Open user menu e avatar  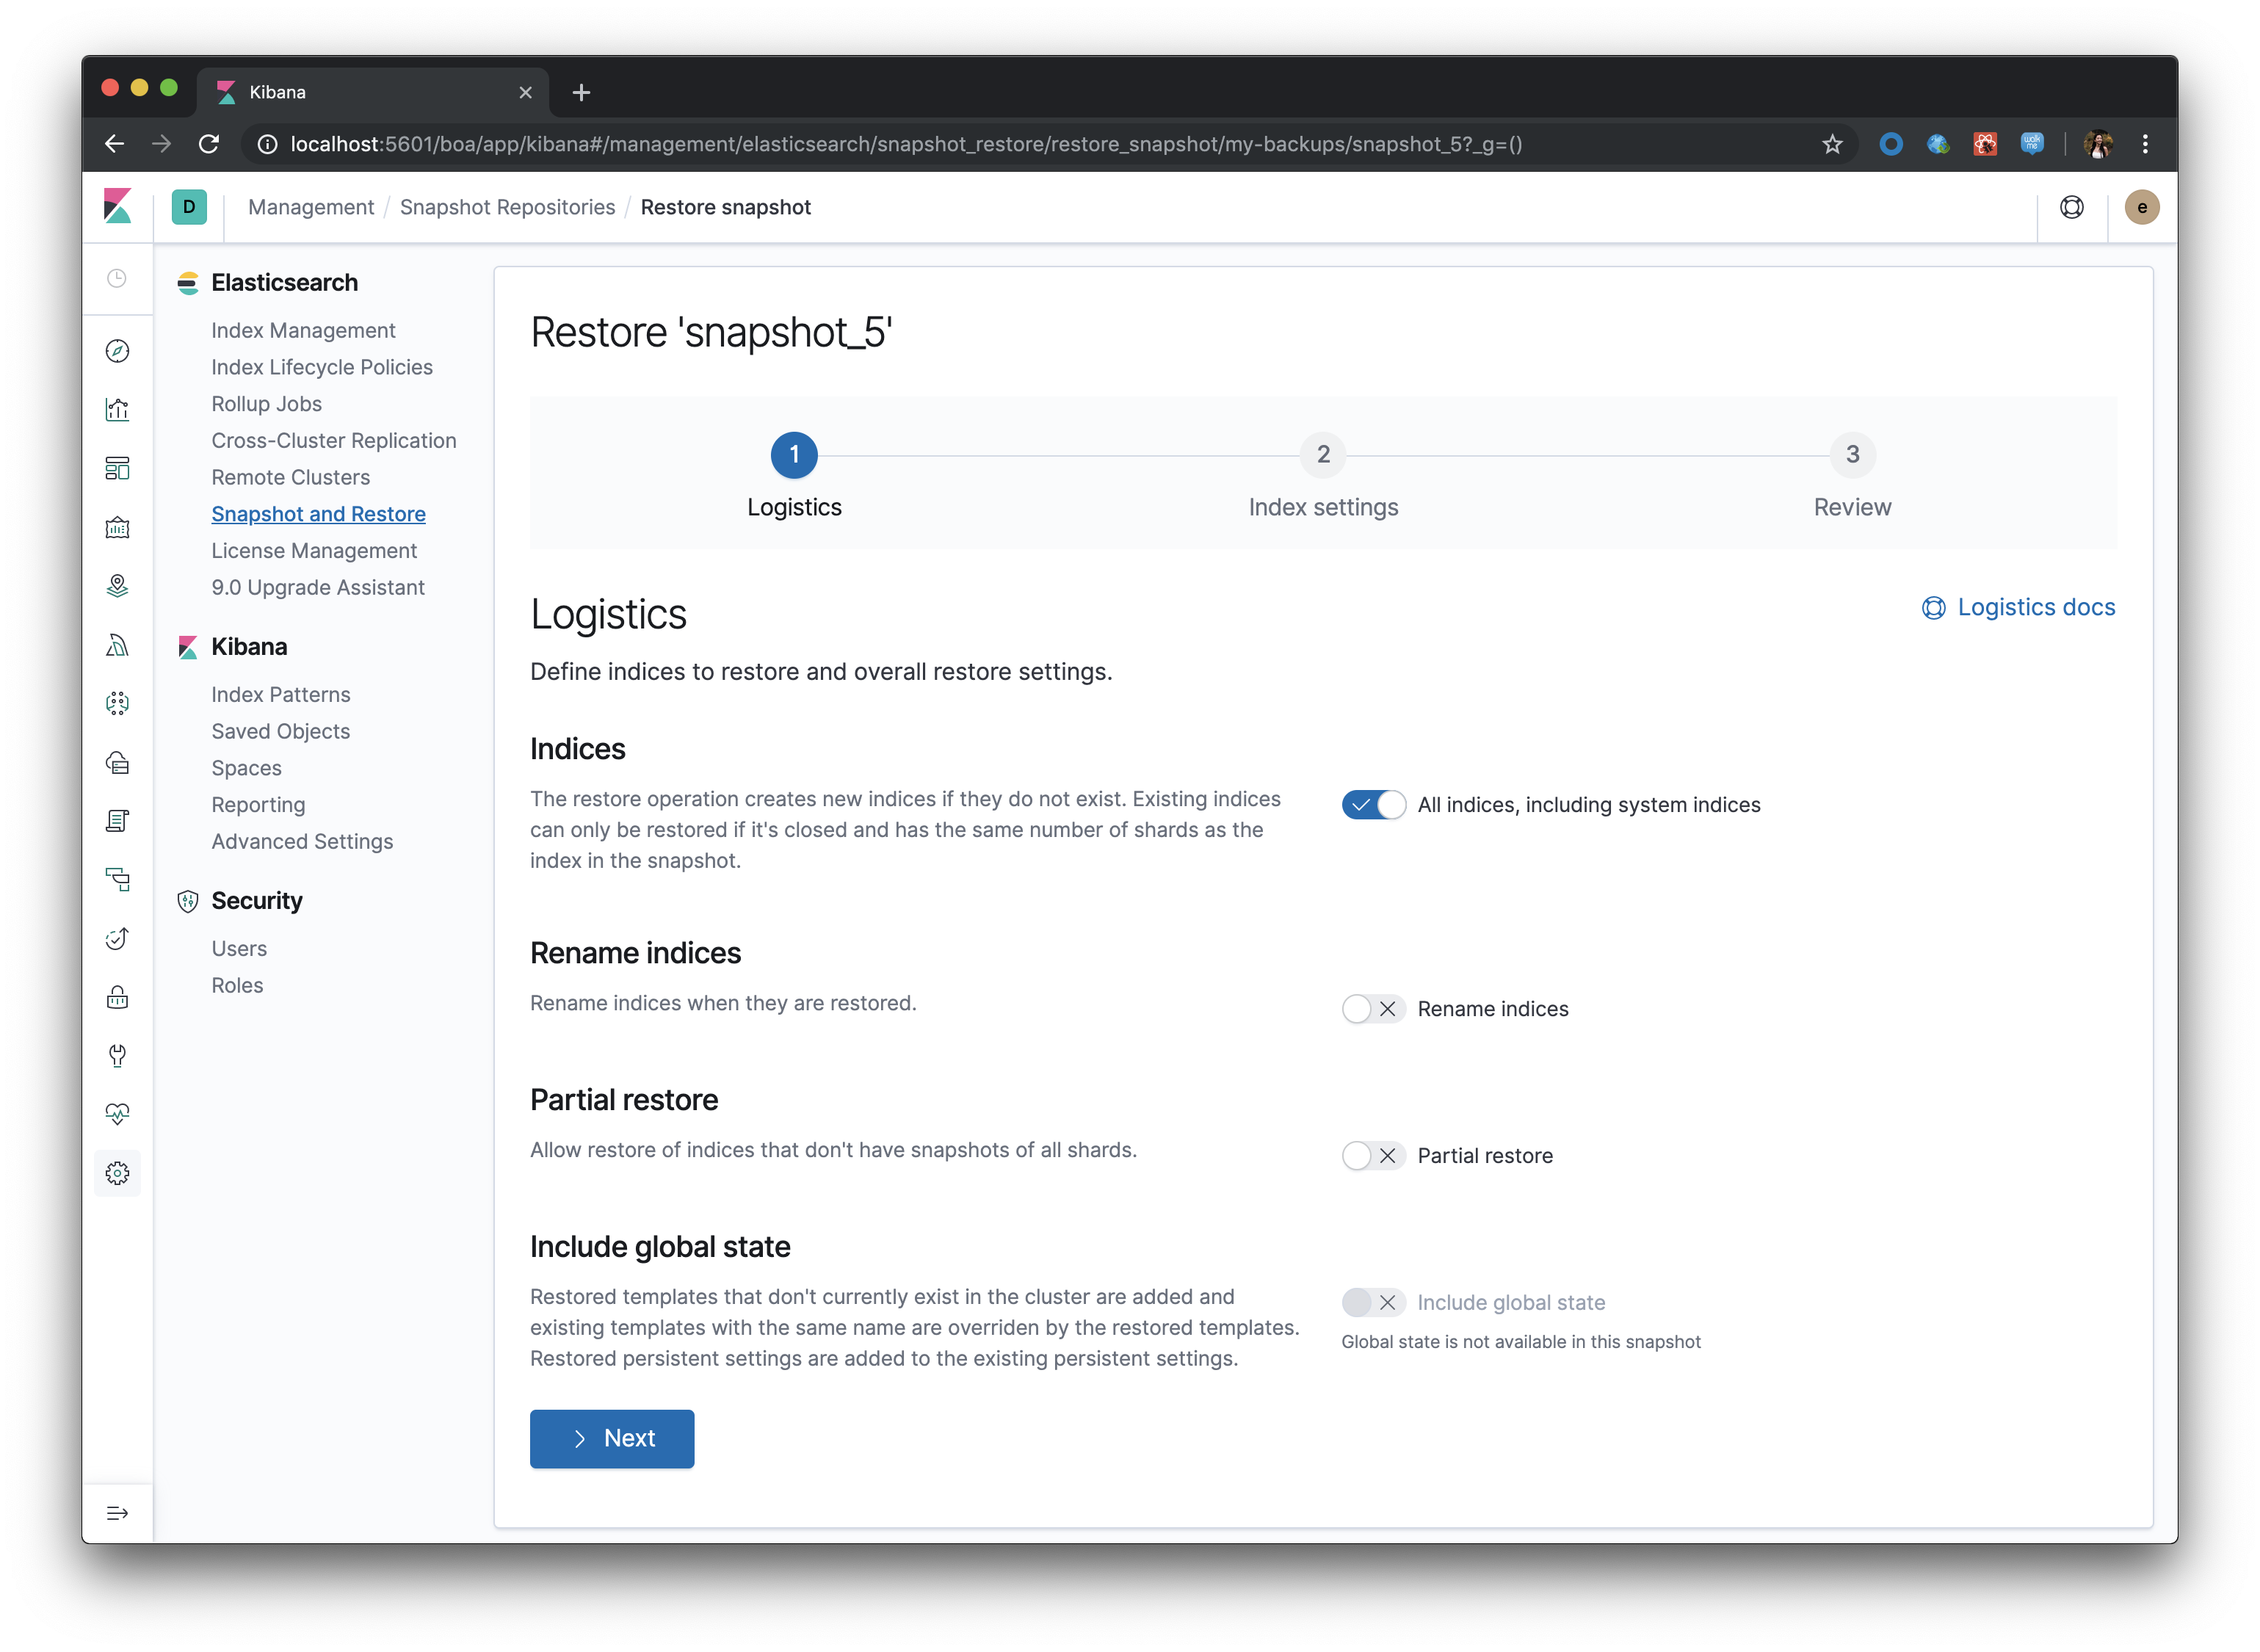pyautogui.click(x=2141, y=207)
